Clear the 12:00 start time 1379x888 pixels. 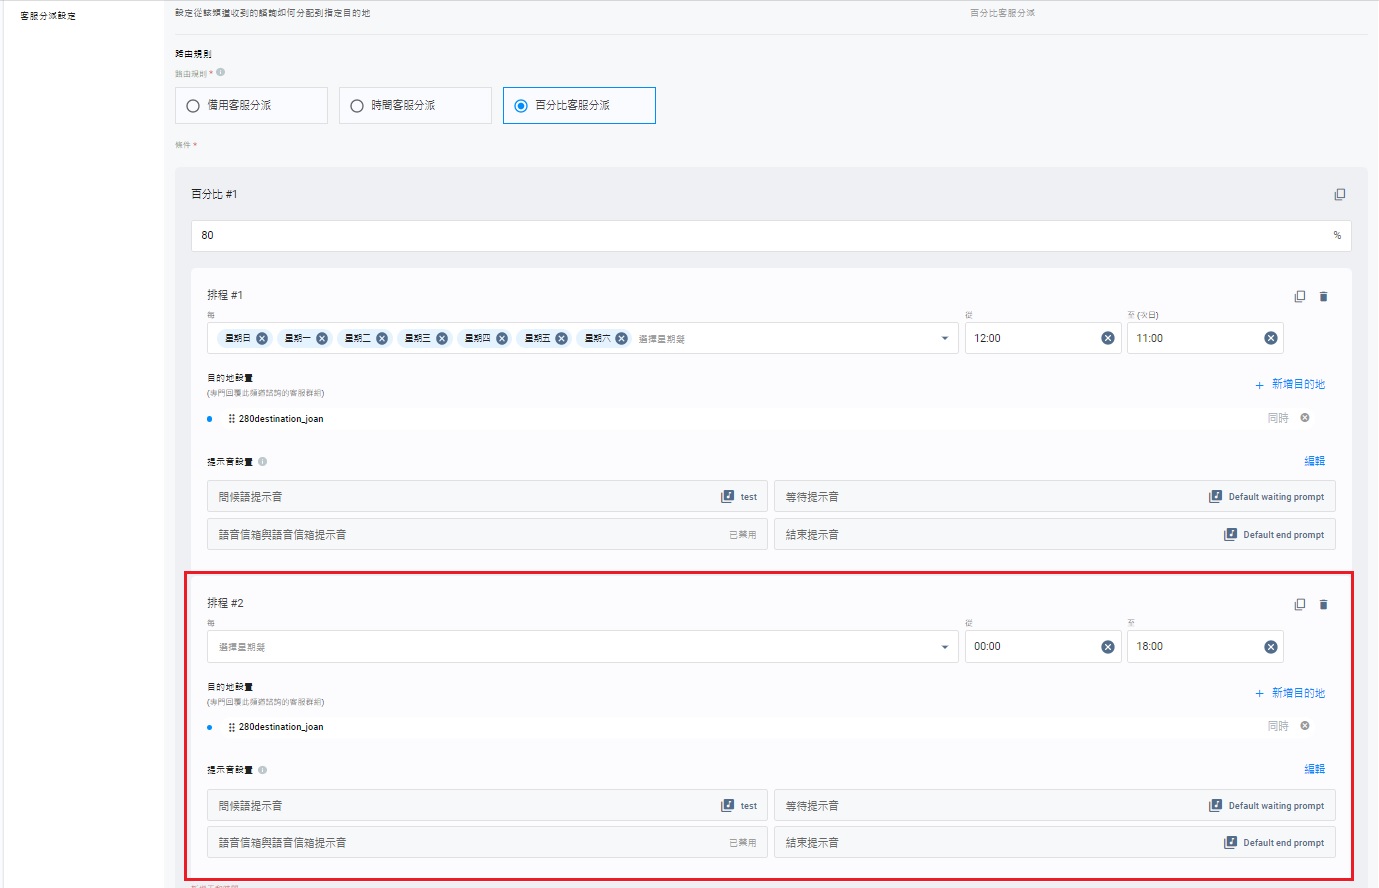(1108, 338)
